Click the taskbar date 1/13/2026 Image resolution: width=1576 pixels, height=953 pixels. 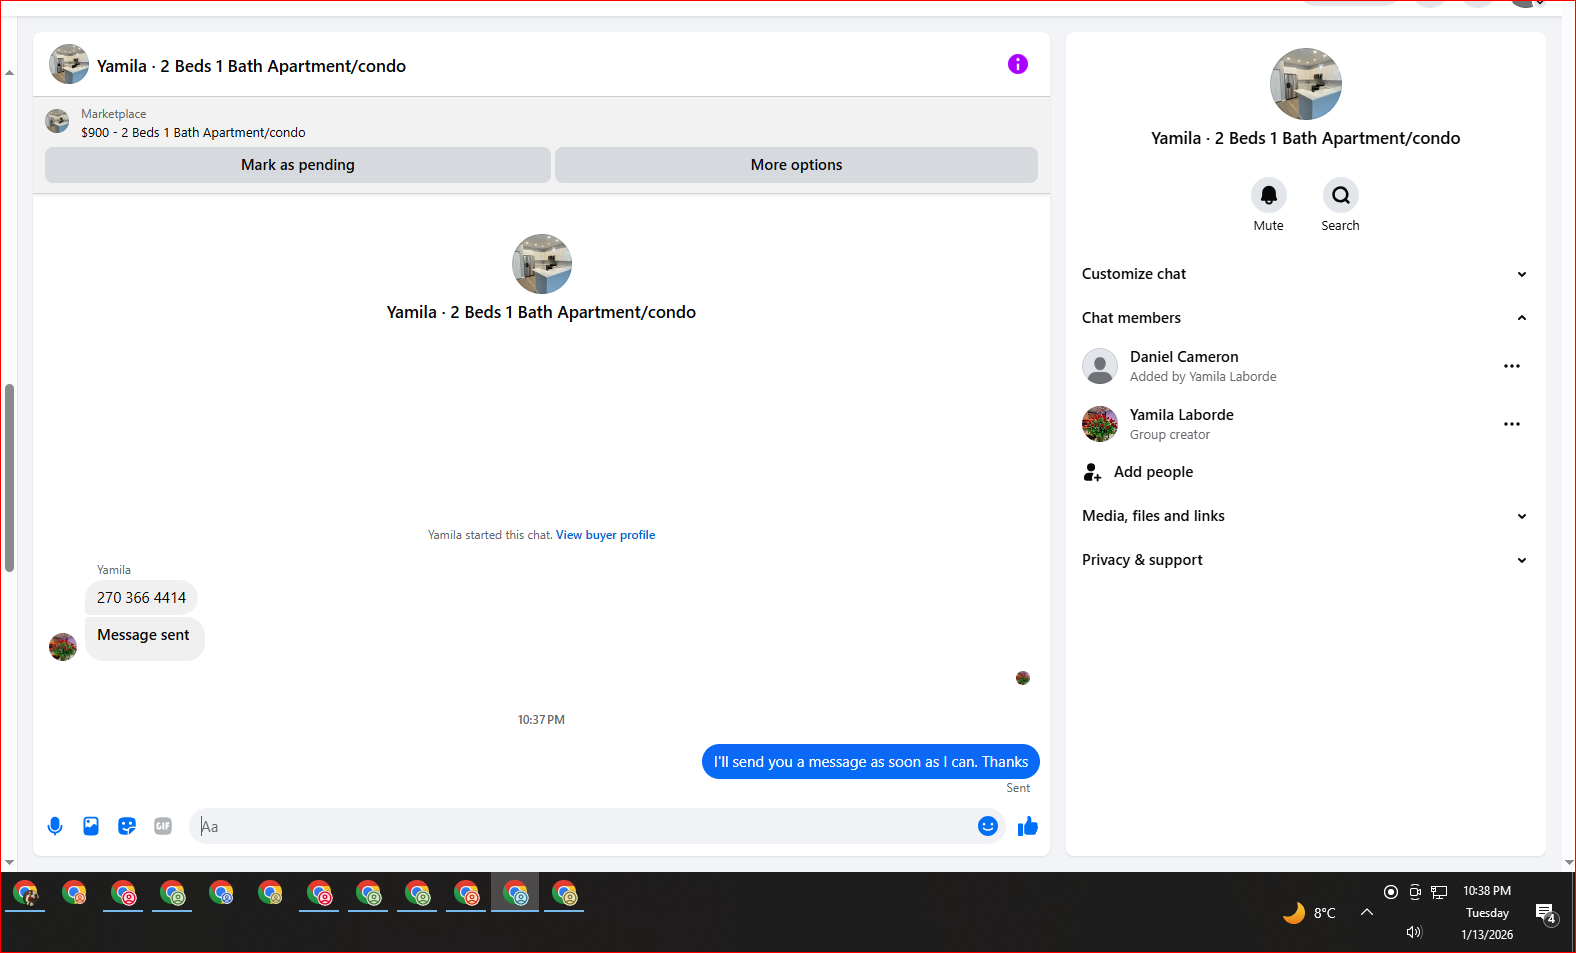(x=1487, y=935)
